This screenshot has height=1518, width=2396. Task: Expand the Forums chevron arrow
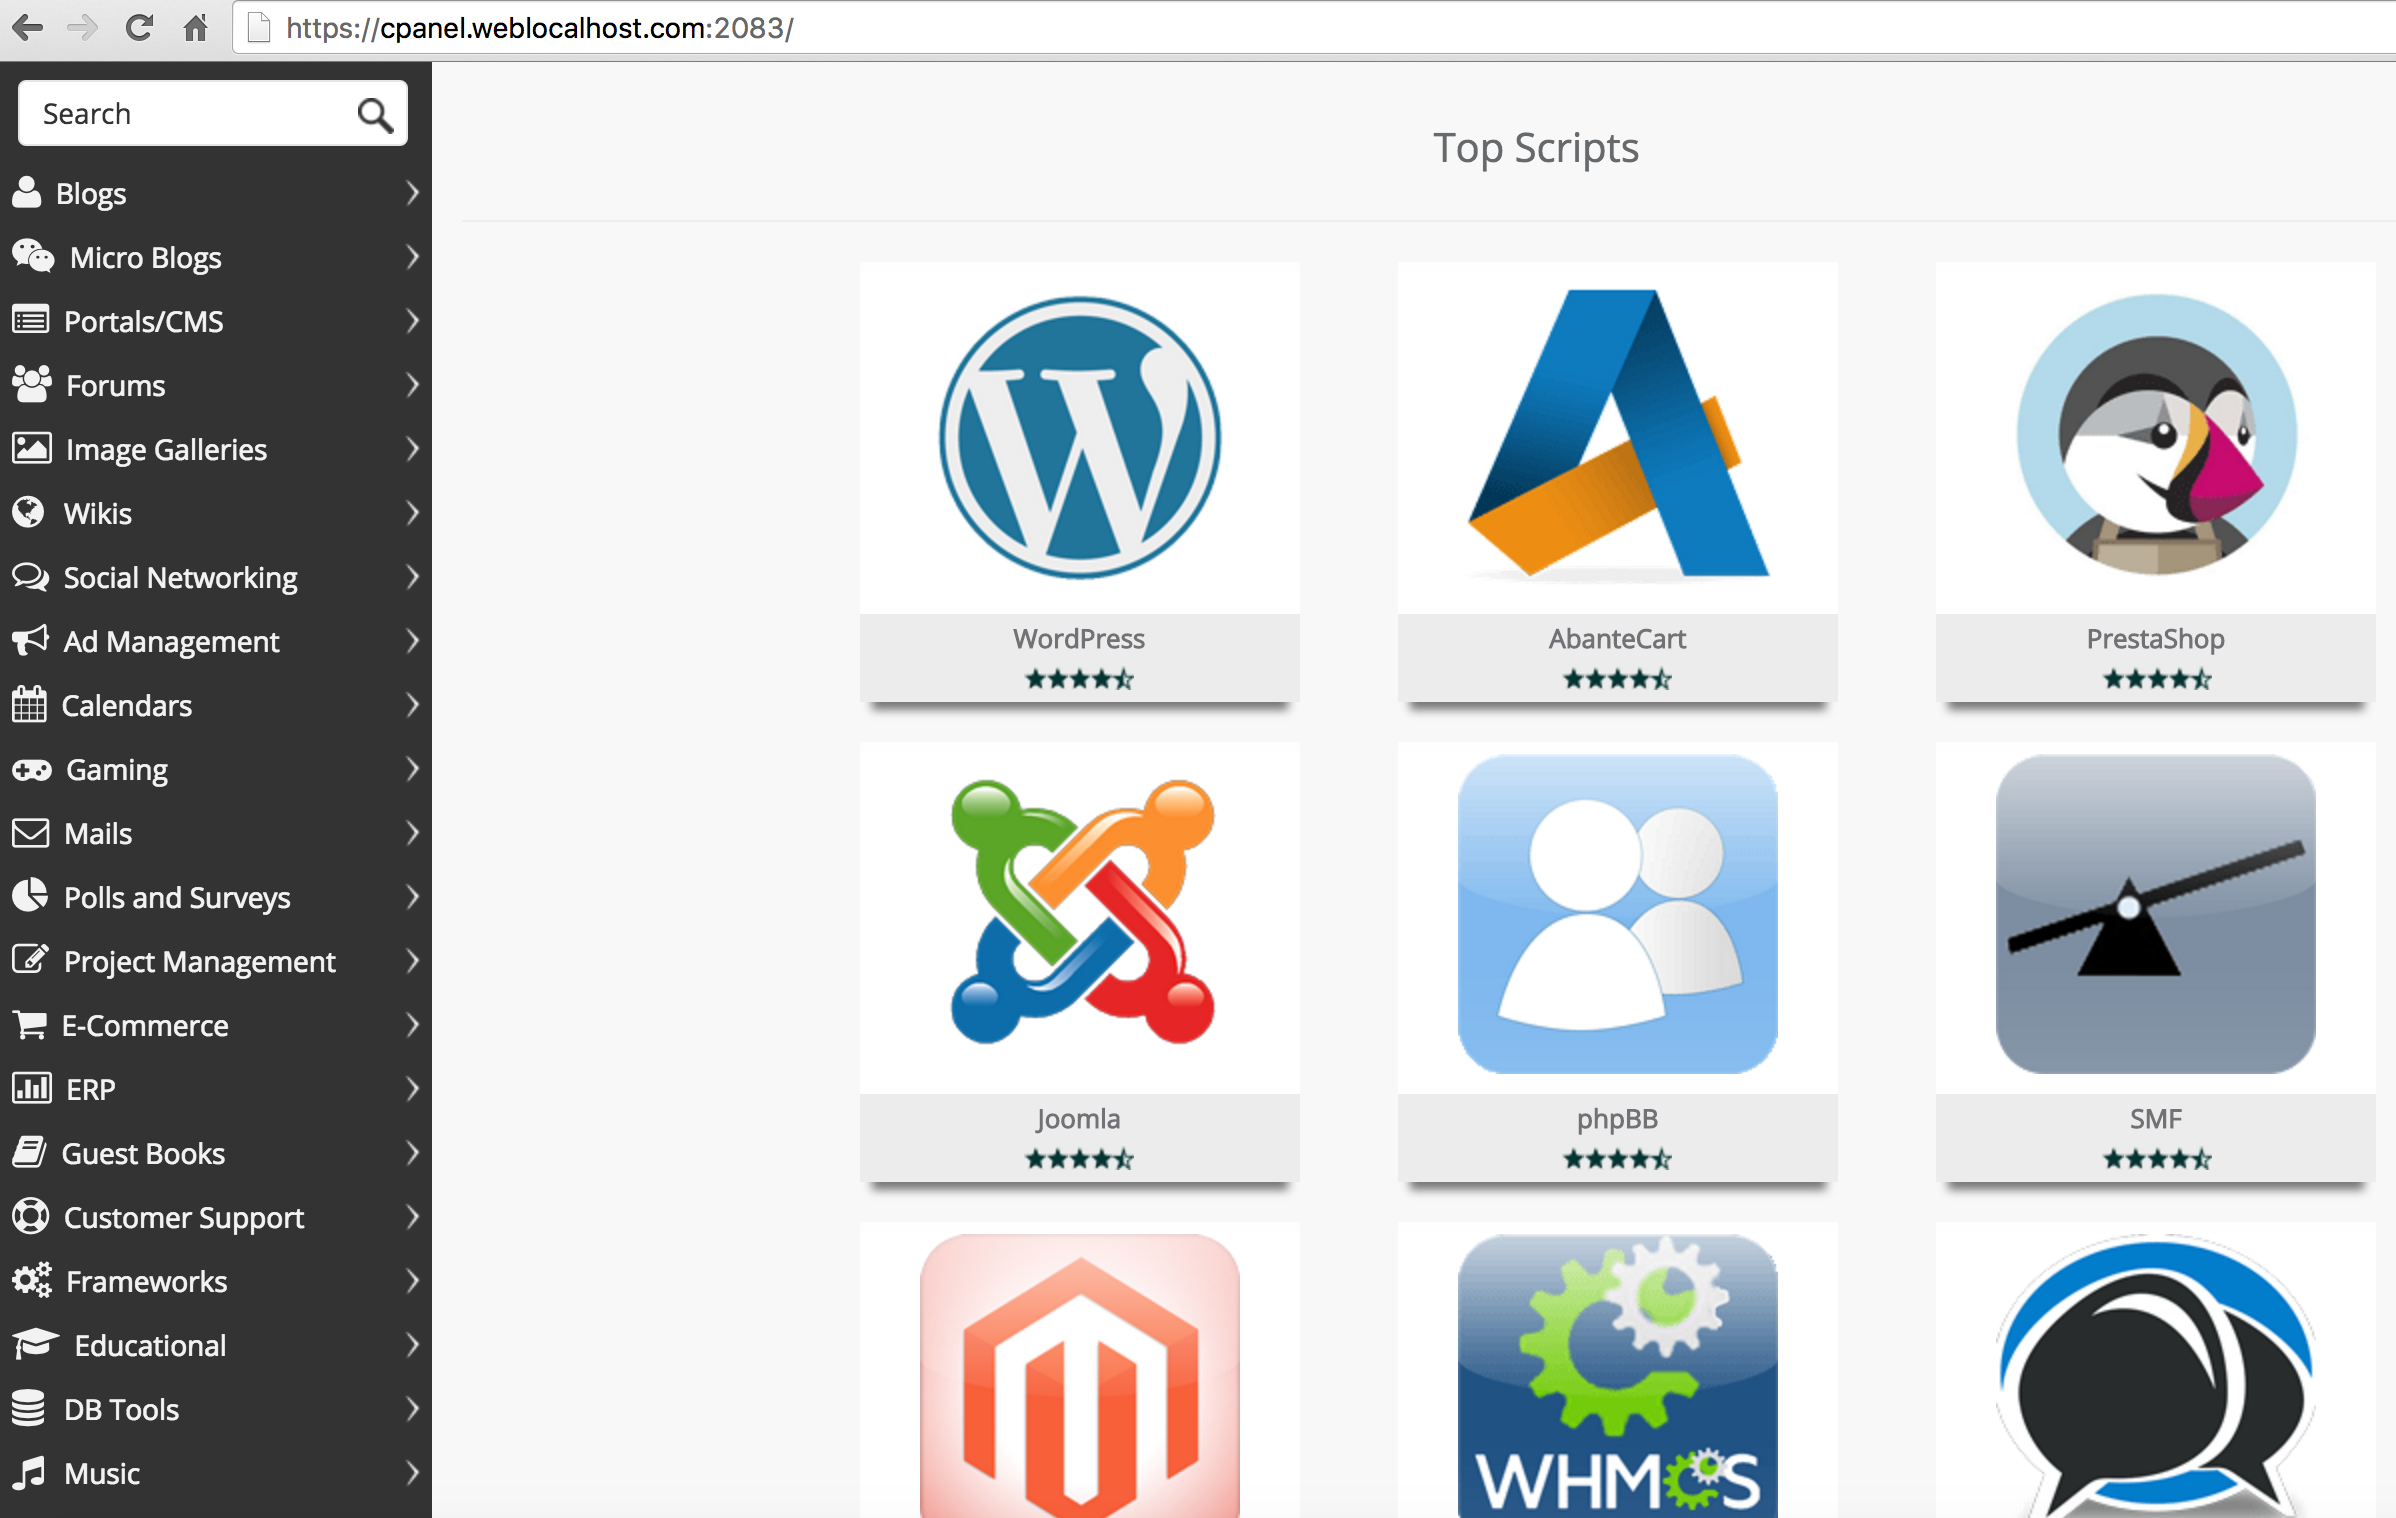tap(412, 384)
